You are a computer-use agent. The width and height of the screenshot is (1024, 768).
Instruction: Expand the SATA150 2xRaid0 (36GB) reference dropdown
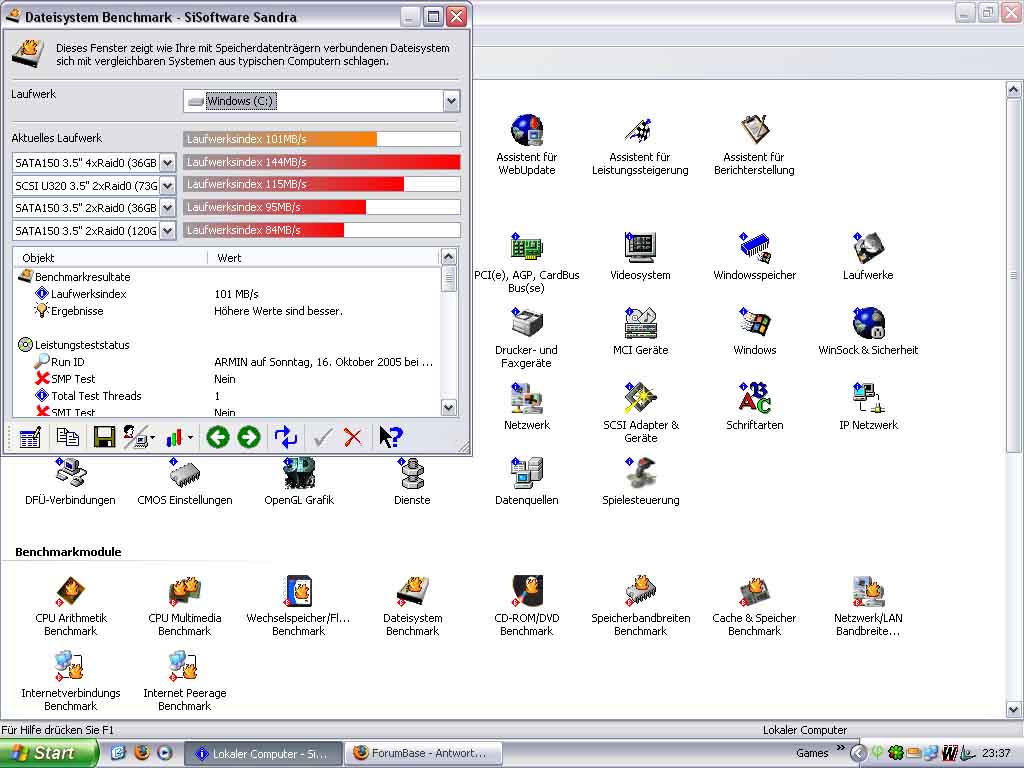pyautogui.click(x=167, y=208)
